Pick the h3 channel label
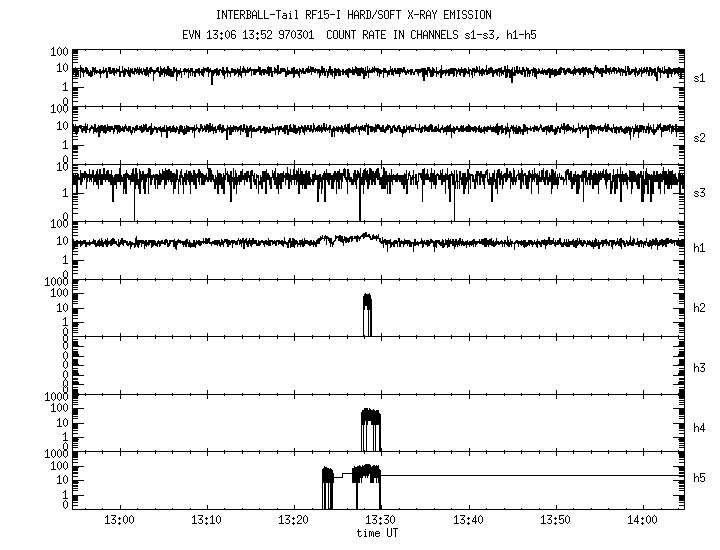Viewport: 720px width, 550px height. point(700,365)
